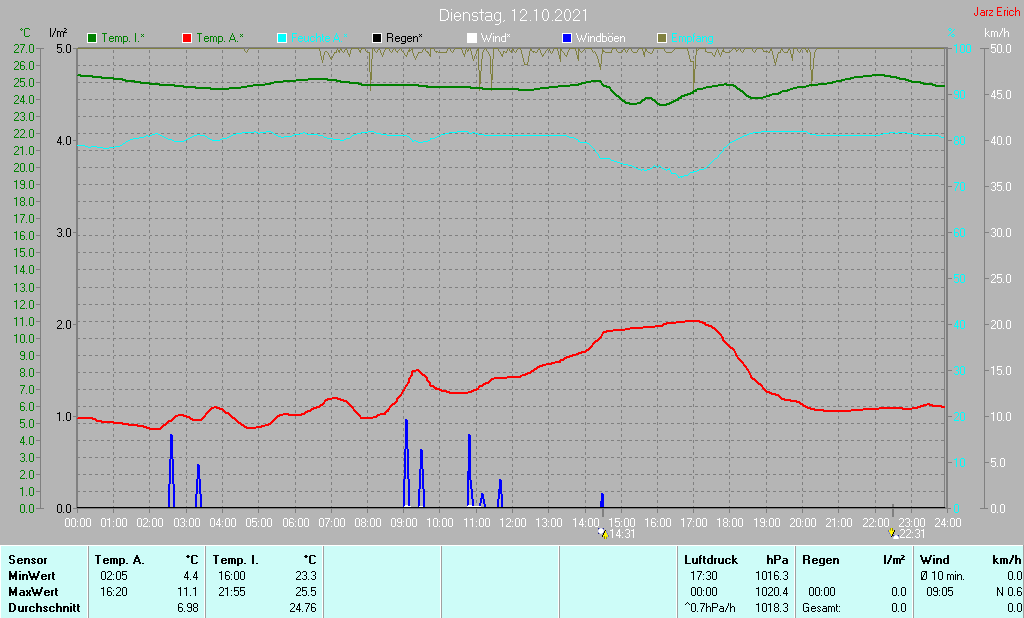
Task: Click the maximum pressure value '1020.4'
Action: tap(772, 592)
